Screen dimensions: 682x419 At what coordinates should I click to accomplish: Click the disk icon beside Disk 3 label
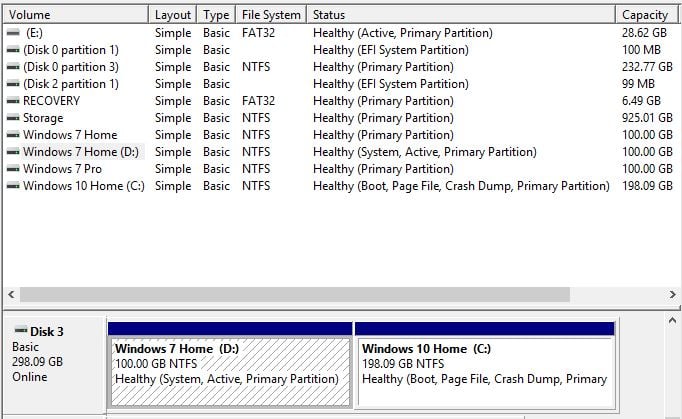20,330
